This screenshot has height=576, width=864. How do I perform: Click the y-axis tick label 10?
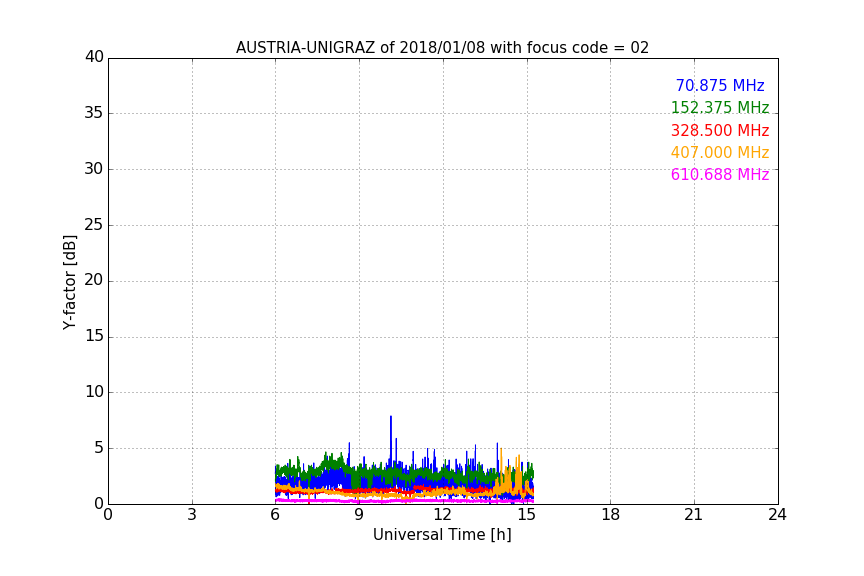click(x=94, y=392)
